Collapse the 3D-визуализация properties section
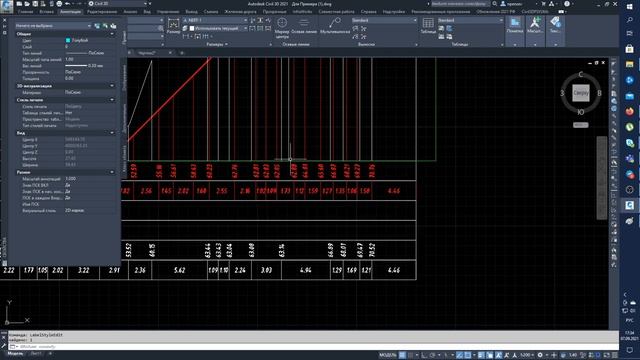This screenshot has width=640, height=360. (x=112, y=86)
